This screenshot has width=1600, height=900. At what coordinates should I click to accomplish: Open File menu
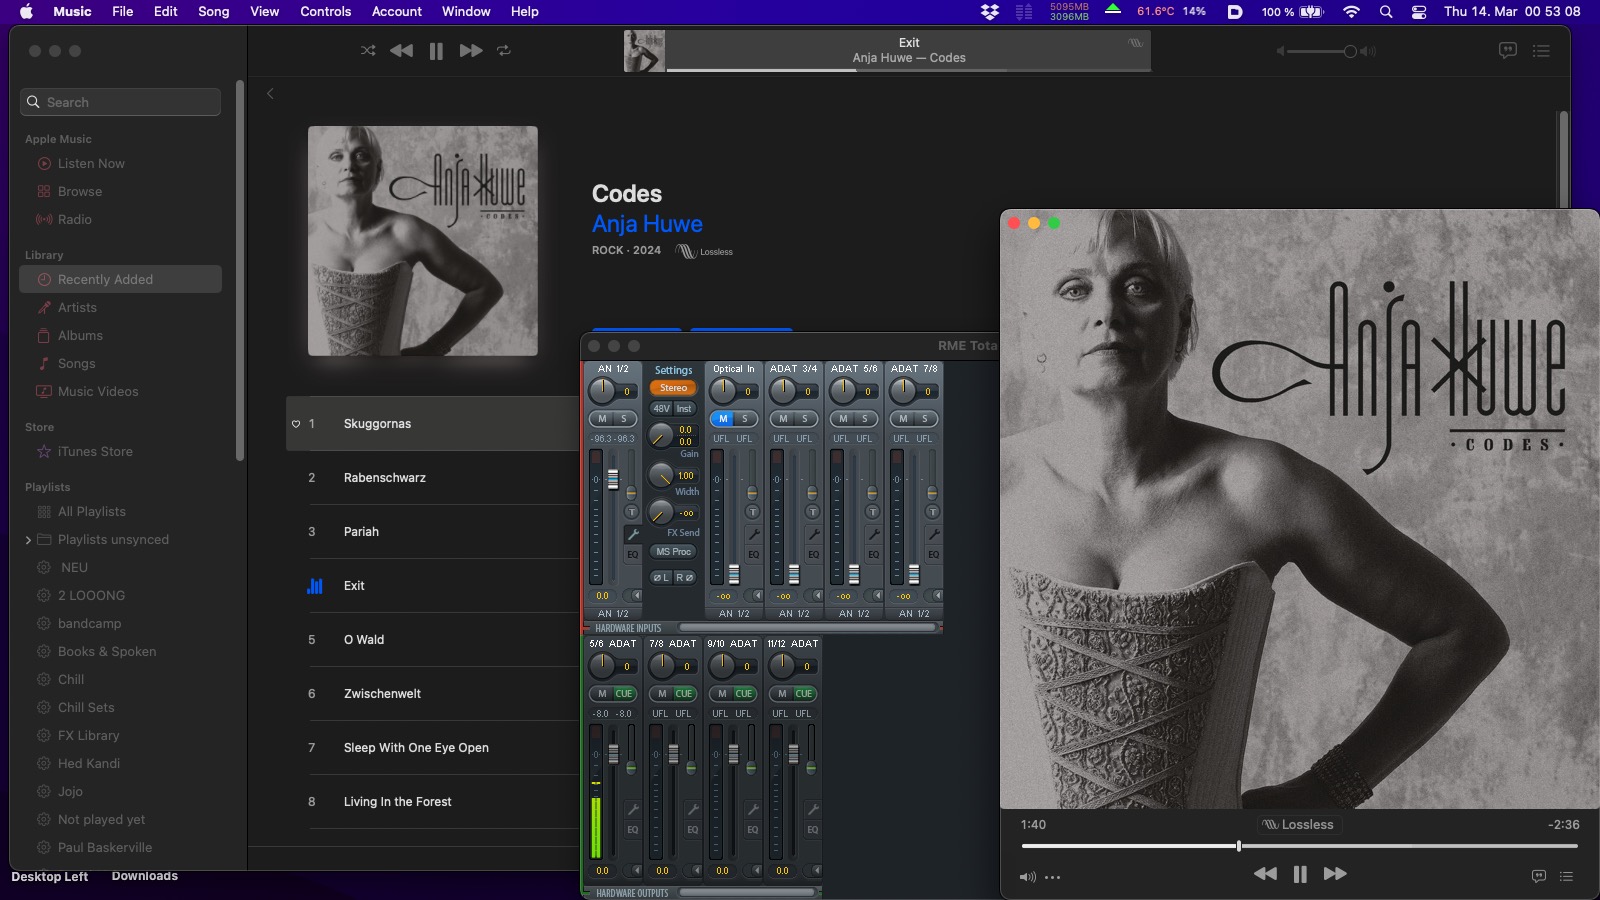click(x=123, y=12)
